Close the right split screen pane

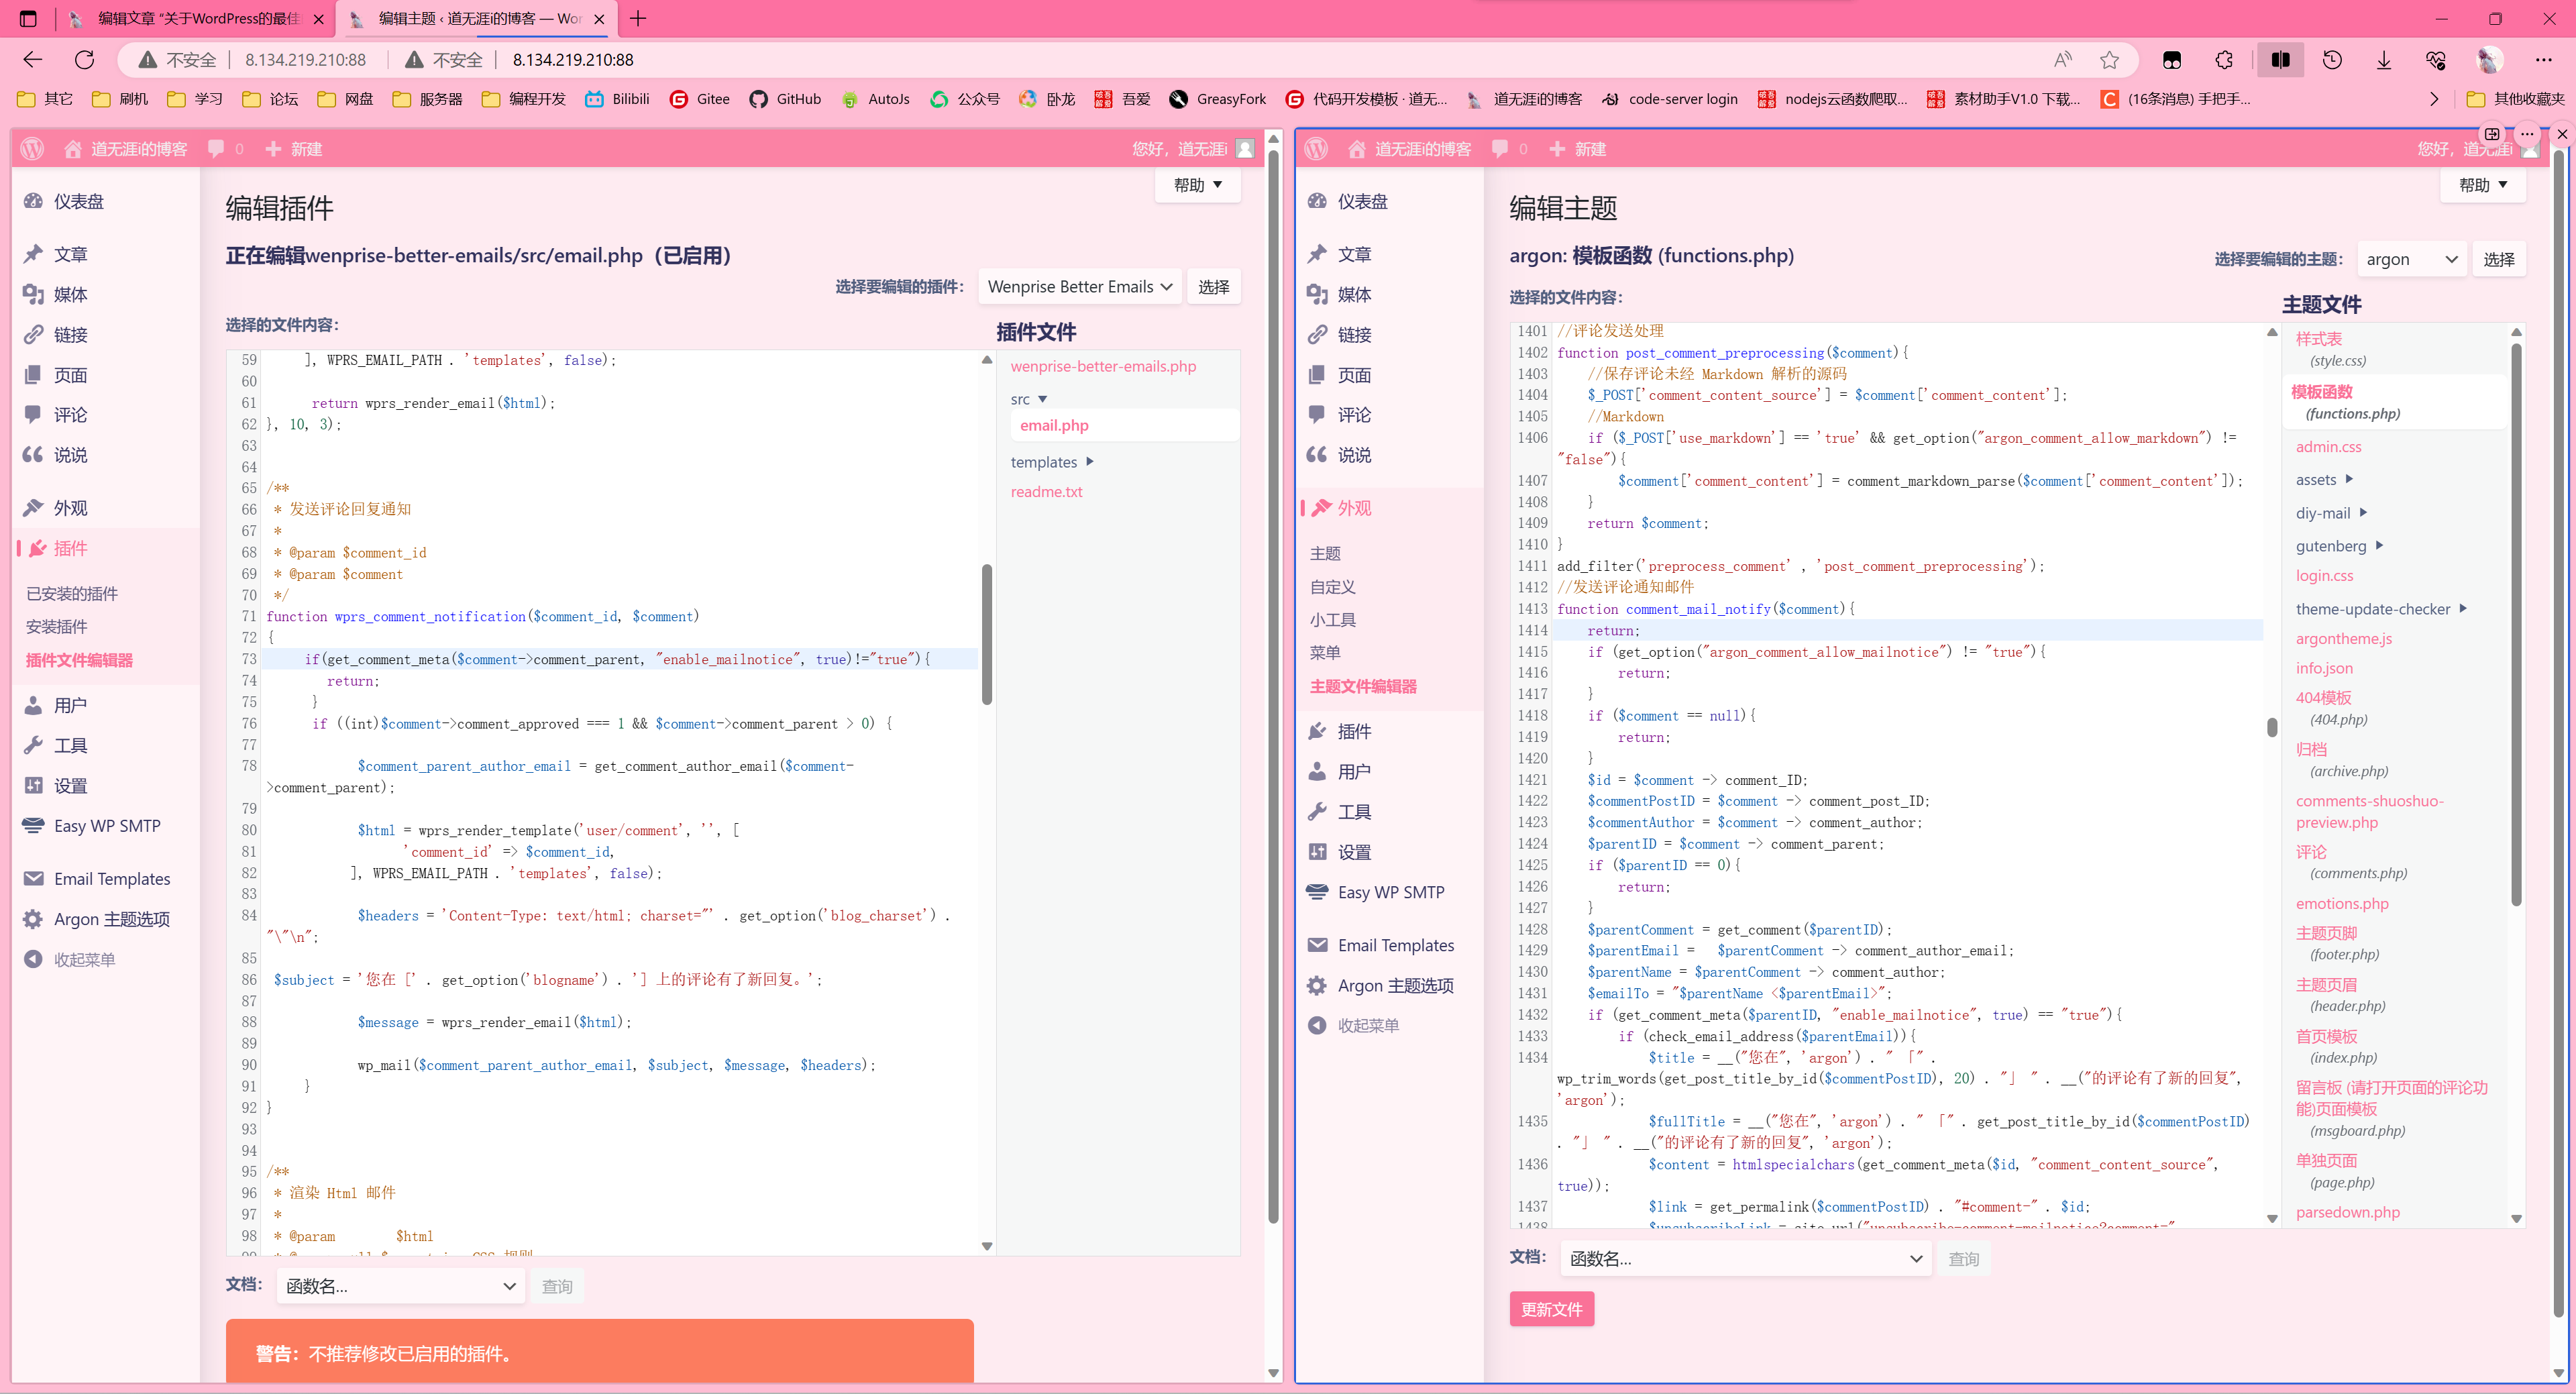click(2561, 133)
